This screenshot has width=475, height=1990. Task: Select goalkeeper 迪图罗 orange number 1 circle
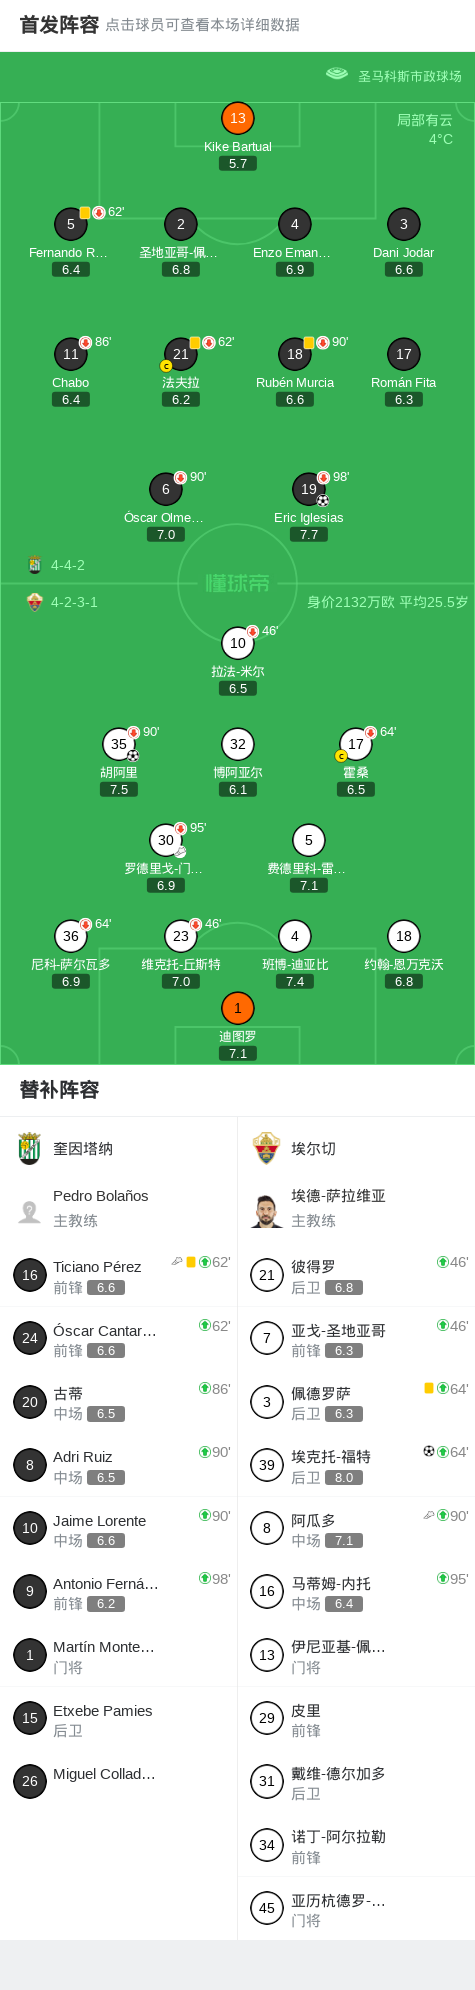pos(237,1008)
